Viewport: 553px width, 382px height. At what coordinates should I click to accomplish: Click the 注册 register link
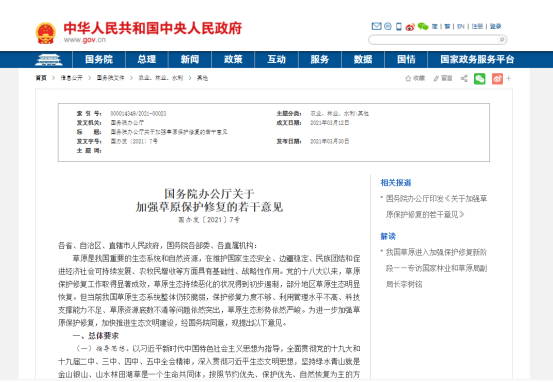pyautogui.click(x=477, y=26)
